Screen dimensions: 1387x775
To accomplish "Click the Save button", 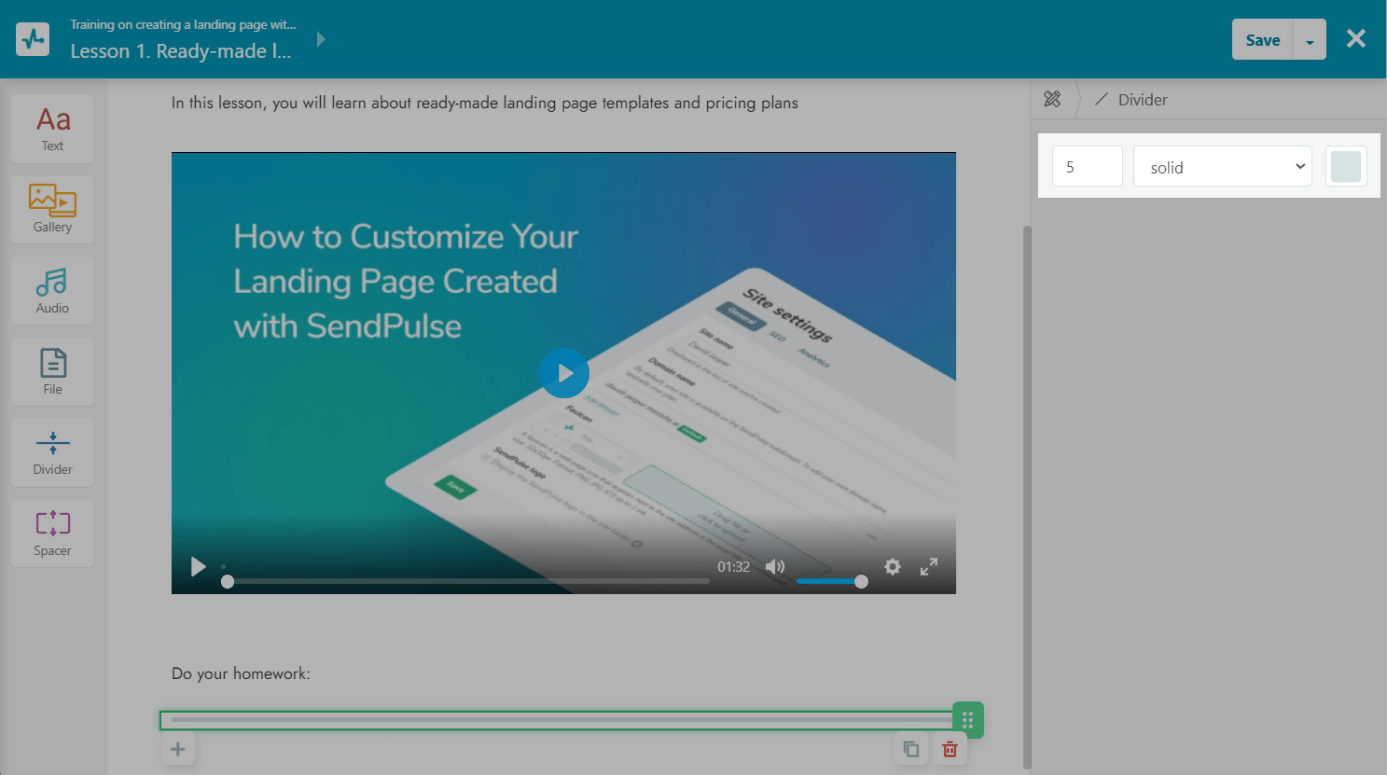I will pos(1262,41).
